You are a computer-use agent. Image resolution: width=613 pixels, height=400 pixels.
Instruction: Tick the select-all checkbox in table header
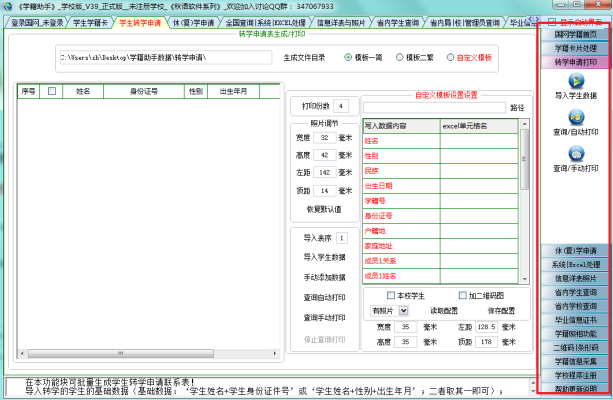(x=52, y=91)
